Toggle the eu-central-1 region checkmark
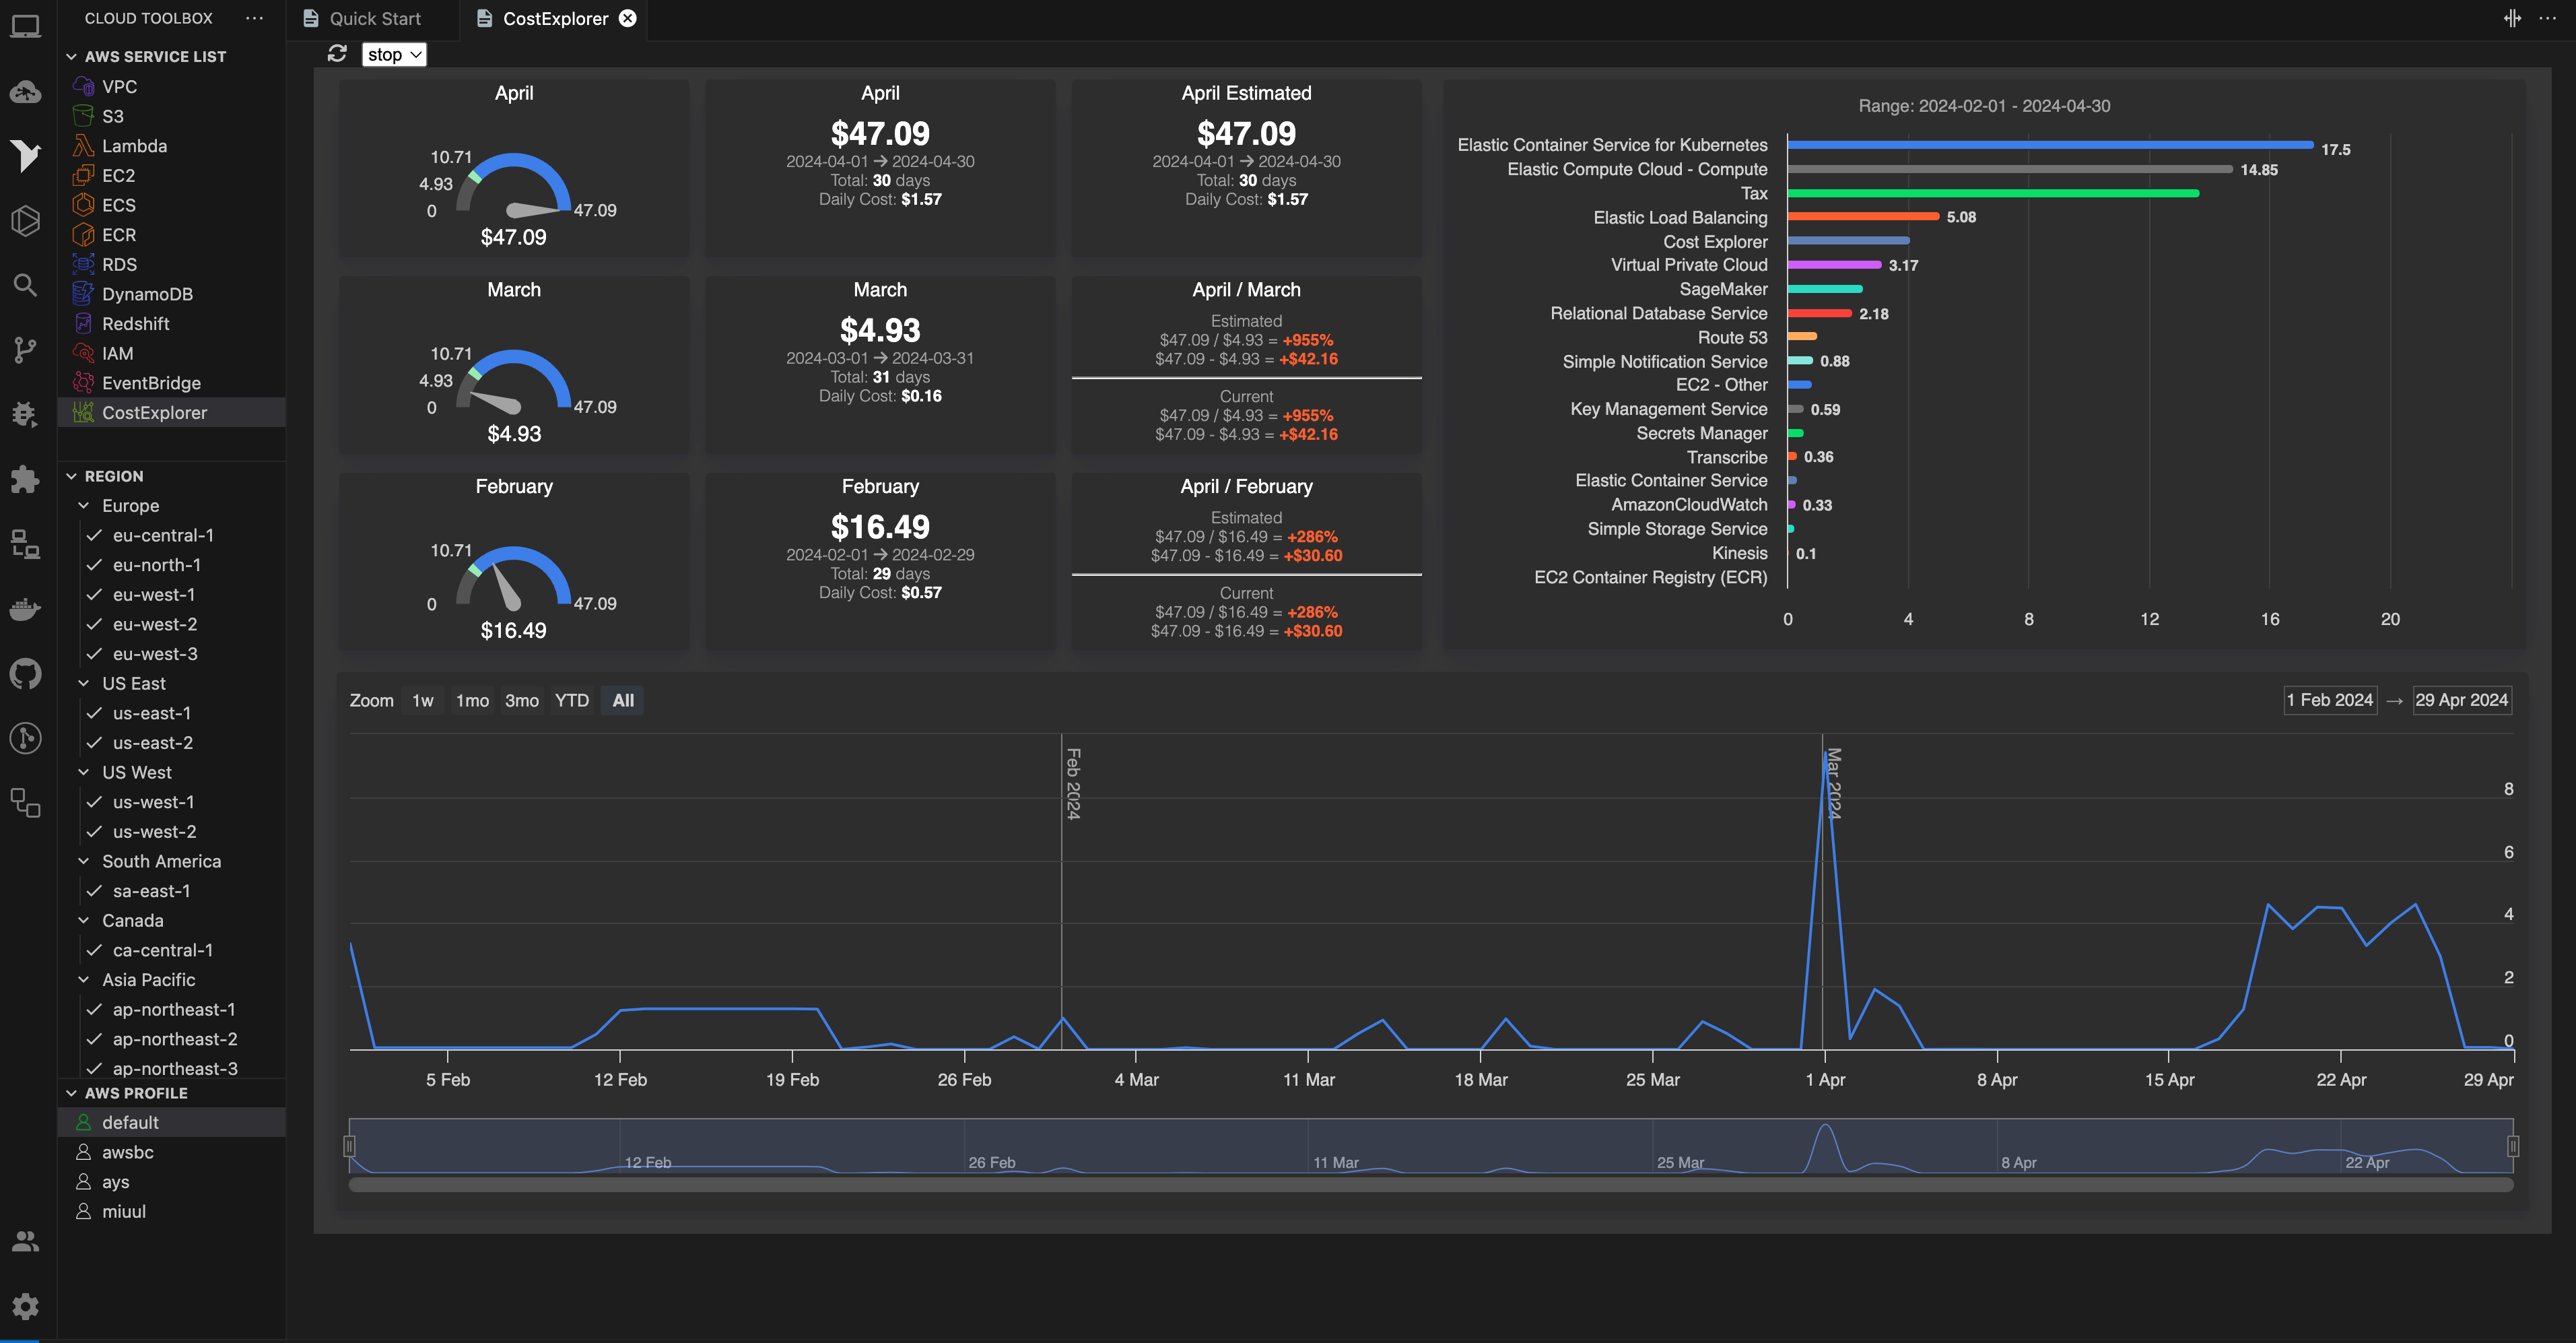The image size is (2576, 1343). (94, 535)
